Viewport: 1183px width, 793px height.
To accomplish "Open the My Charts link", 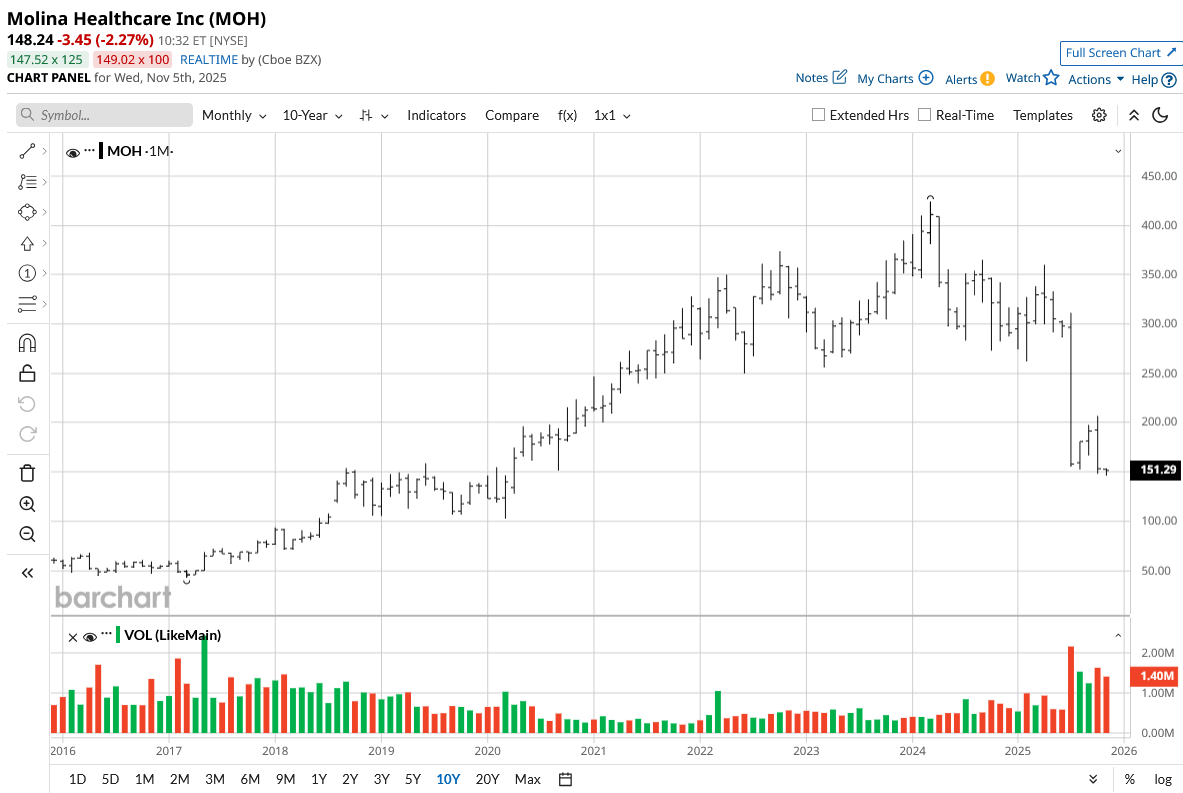I will [895, 78].
